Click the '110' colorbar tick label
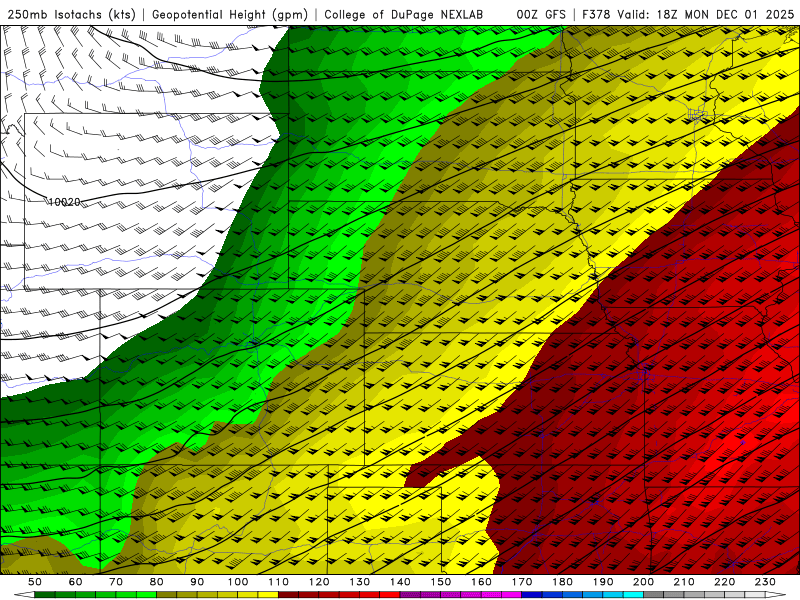Viewport: 800px width, 600px height. point(279,582)
